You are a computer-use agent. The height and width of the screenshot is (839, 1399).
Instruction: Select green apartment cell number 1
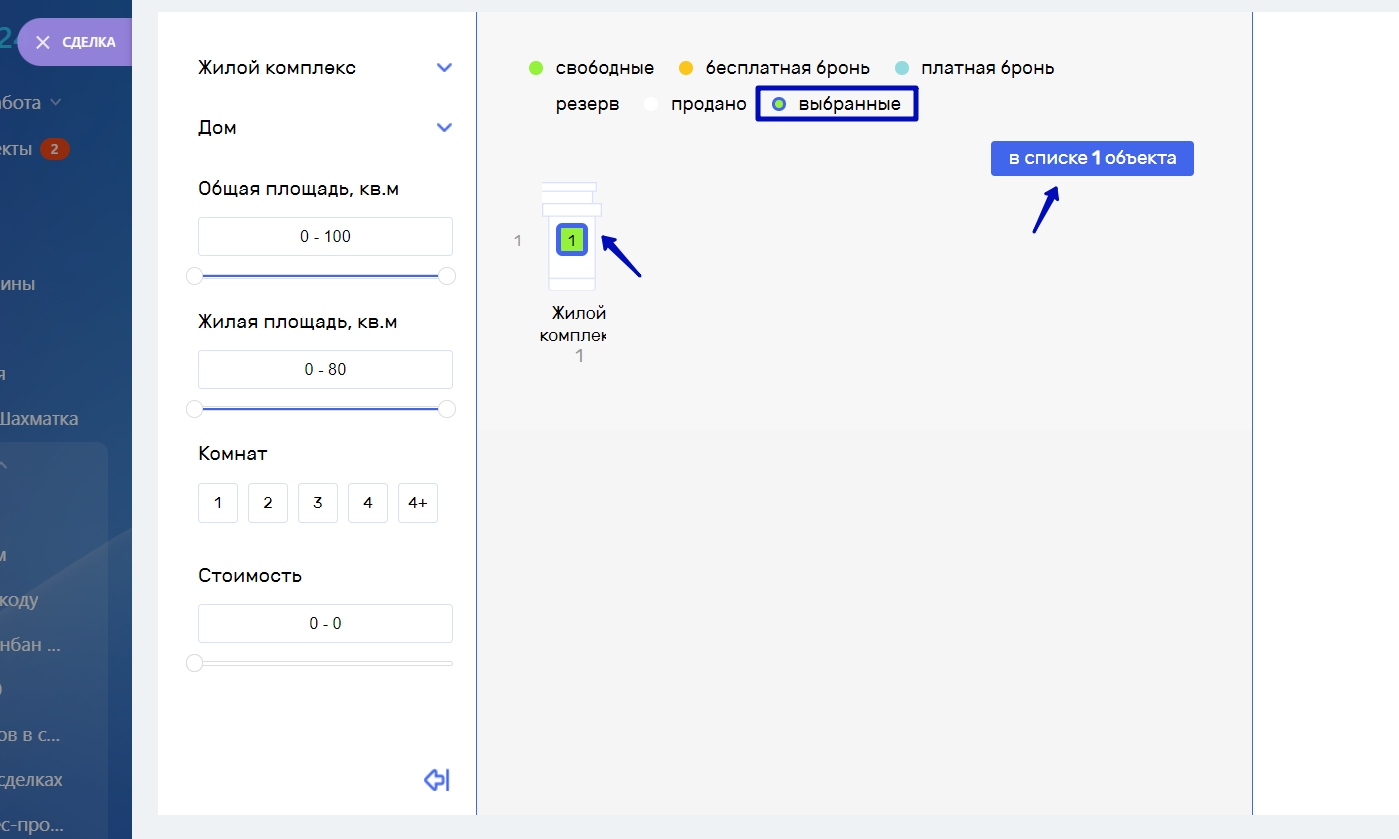tap(571, 240)
